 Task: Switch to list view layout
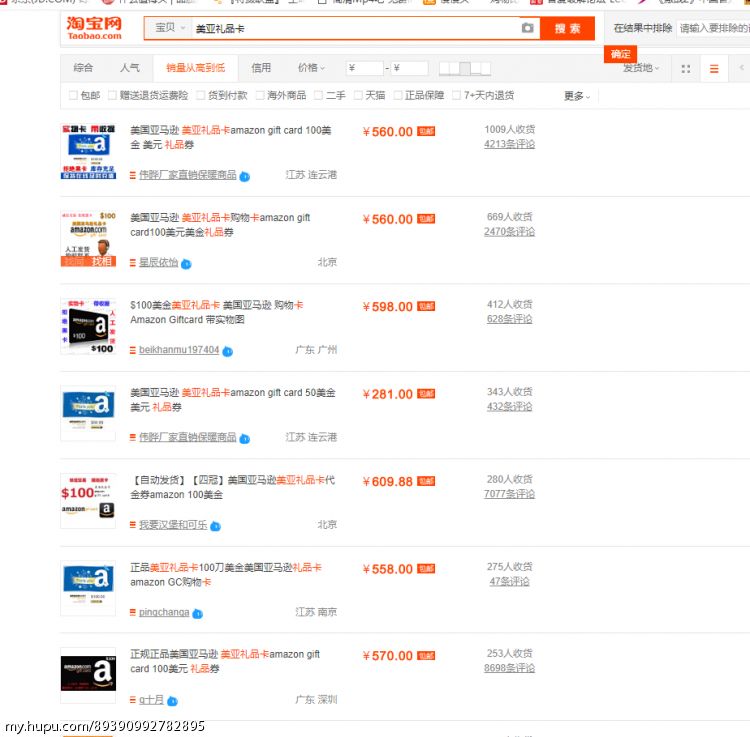click(x=714, y=69)
